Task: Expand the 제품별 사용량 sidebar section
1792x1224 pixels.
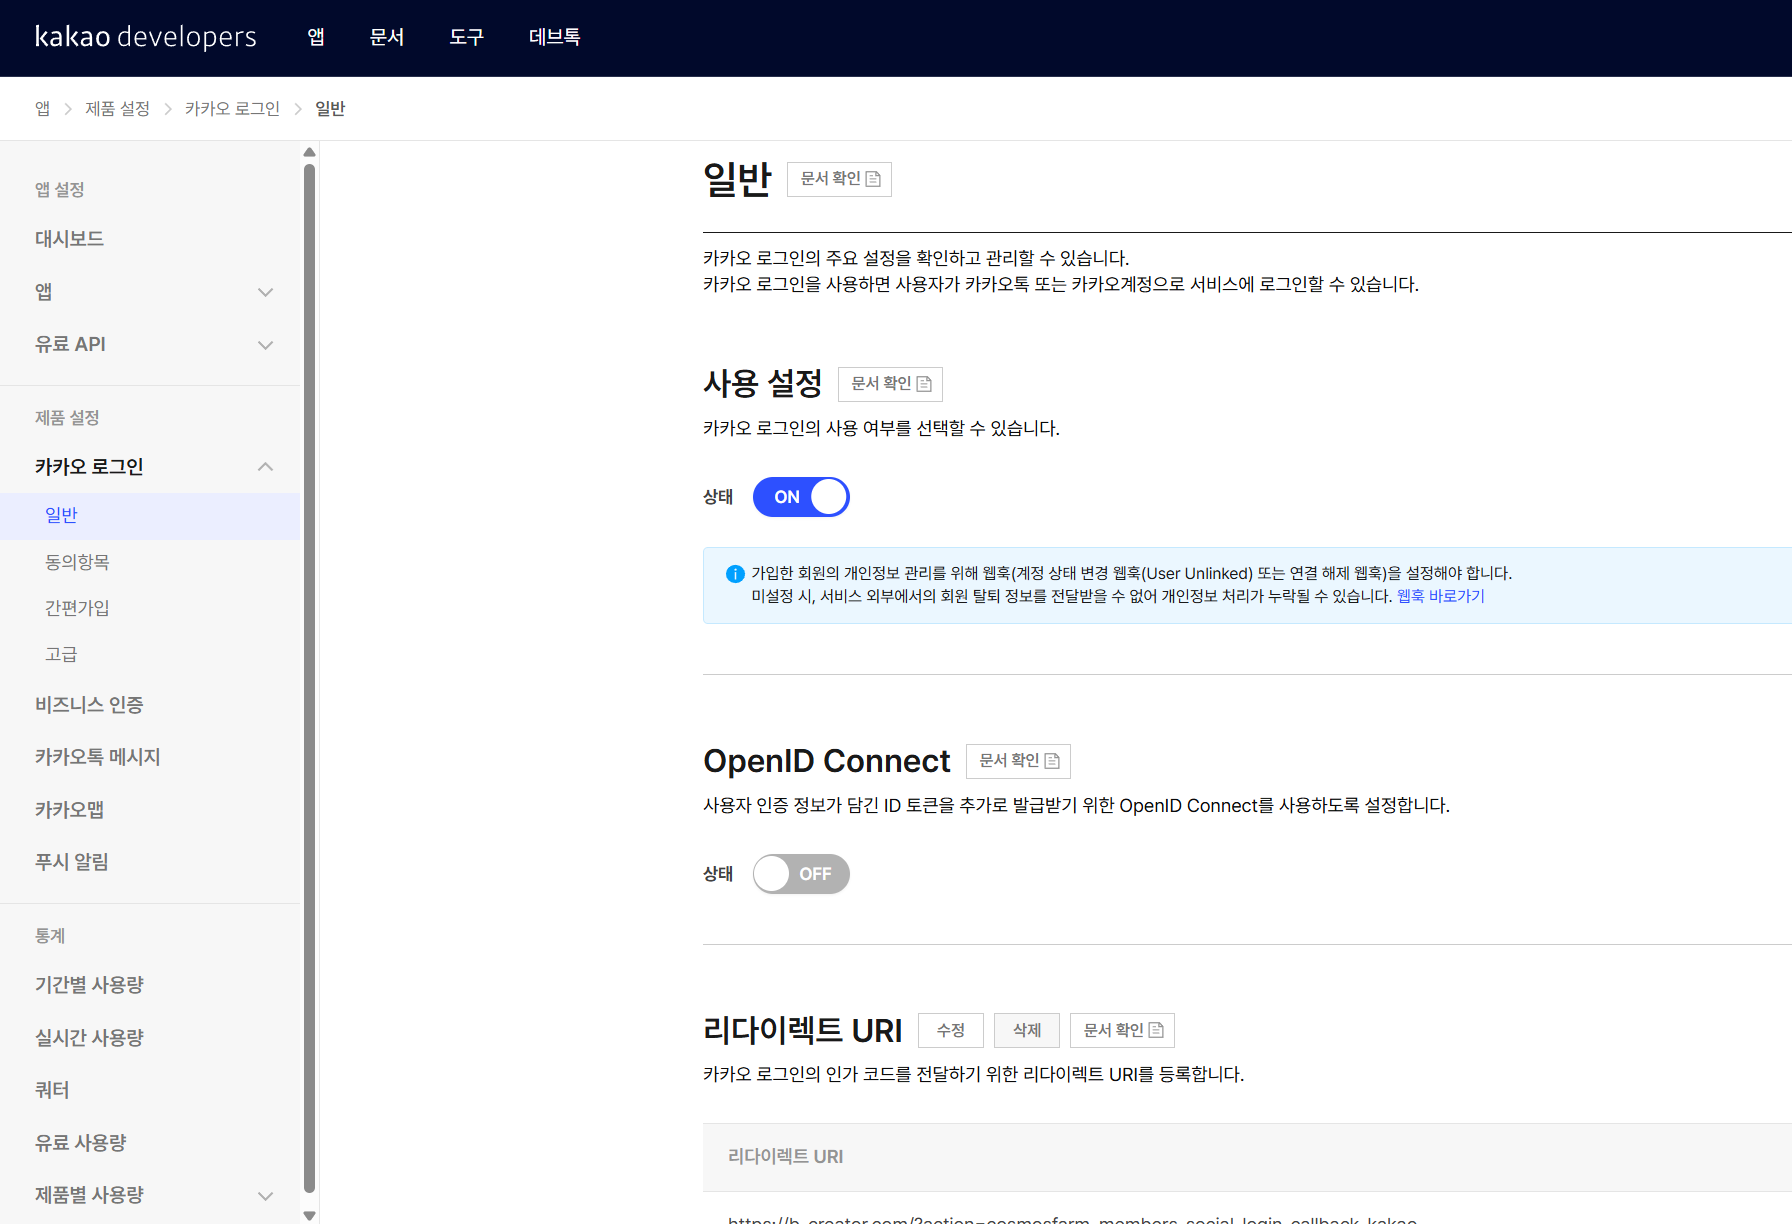Action: pos(265,1196)
